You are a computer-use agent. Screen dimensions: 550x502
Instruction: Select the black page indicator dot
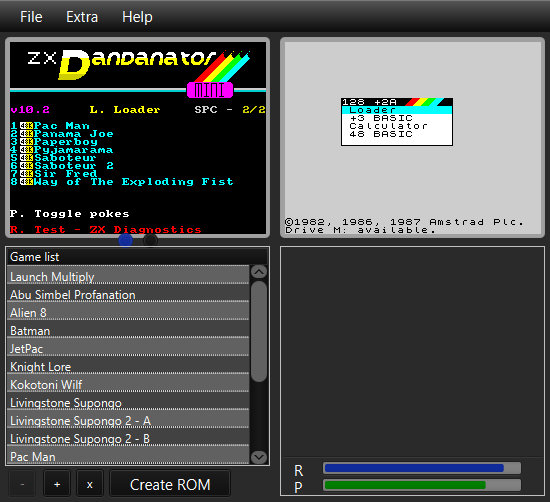tap(150, 240)
